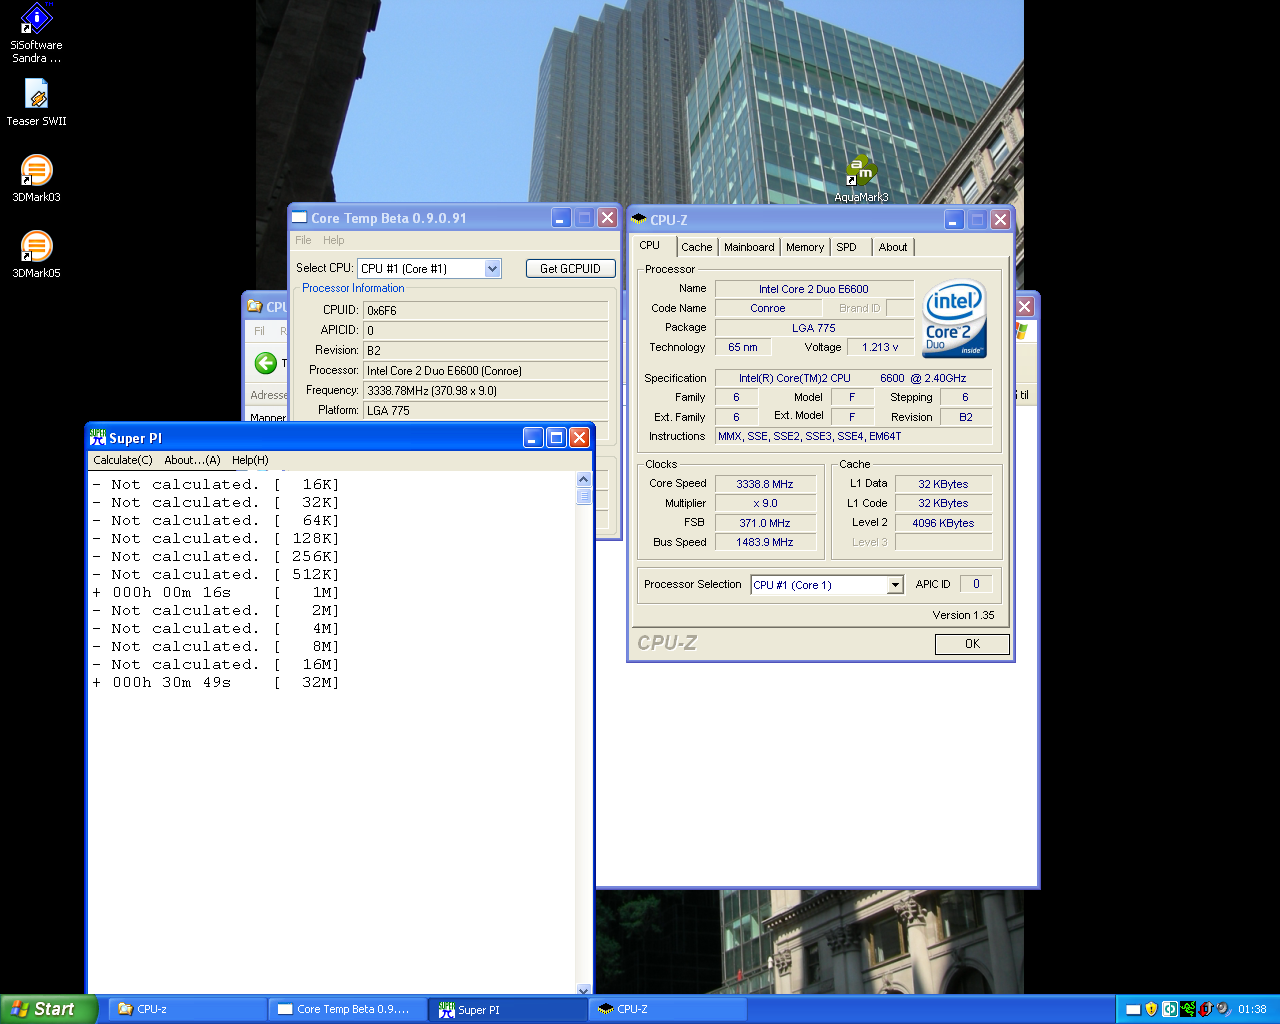1280x1024 pixels.
Task: Switch to Super PI taskbar button
Action: pos(508,1009)
